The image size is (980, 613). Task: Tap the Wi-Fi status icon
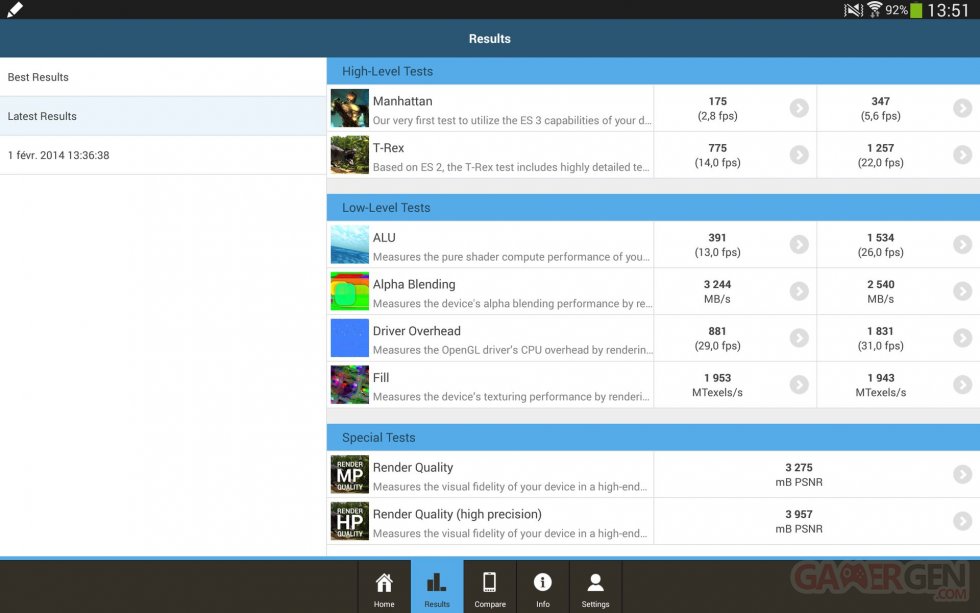click(874, 10)
